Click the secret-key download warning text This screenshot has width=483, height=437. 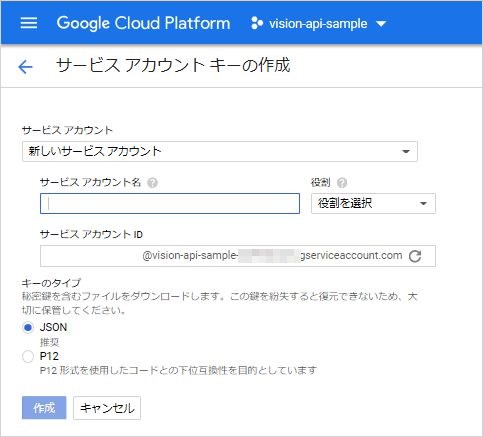(x=220, y=303)
